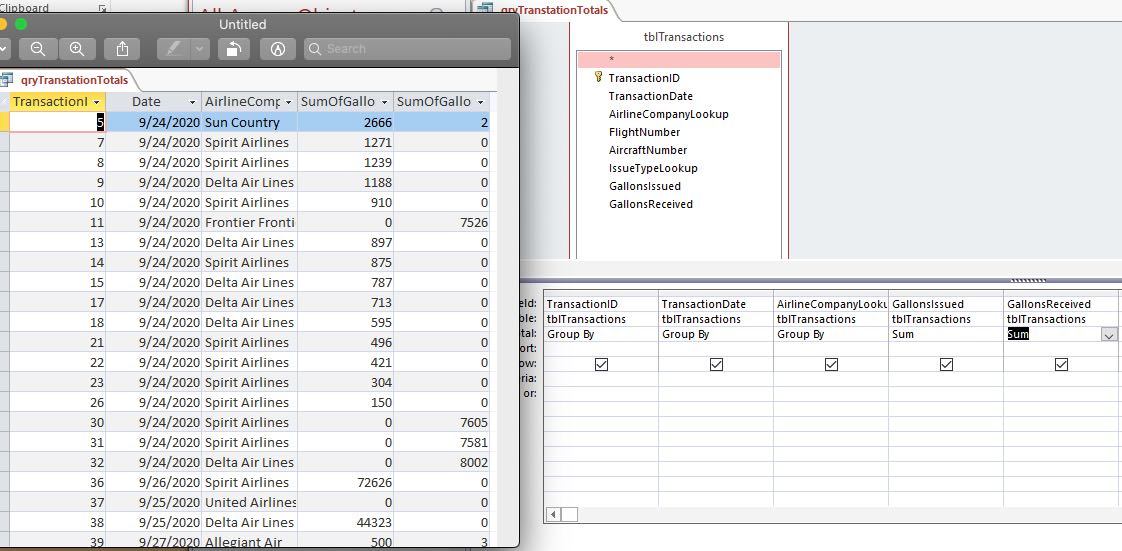Click the rotate image icon

click(232, 49)
